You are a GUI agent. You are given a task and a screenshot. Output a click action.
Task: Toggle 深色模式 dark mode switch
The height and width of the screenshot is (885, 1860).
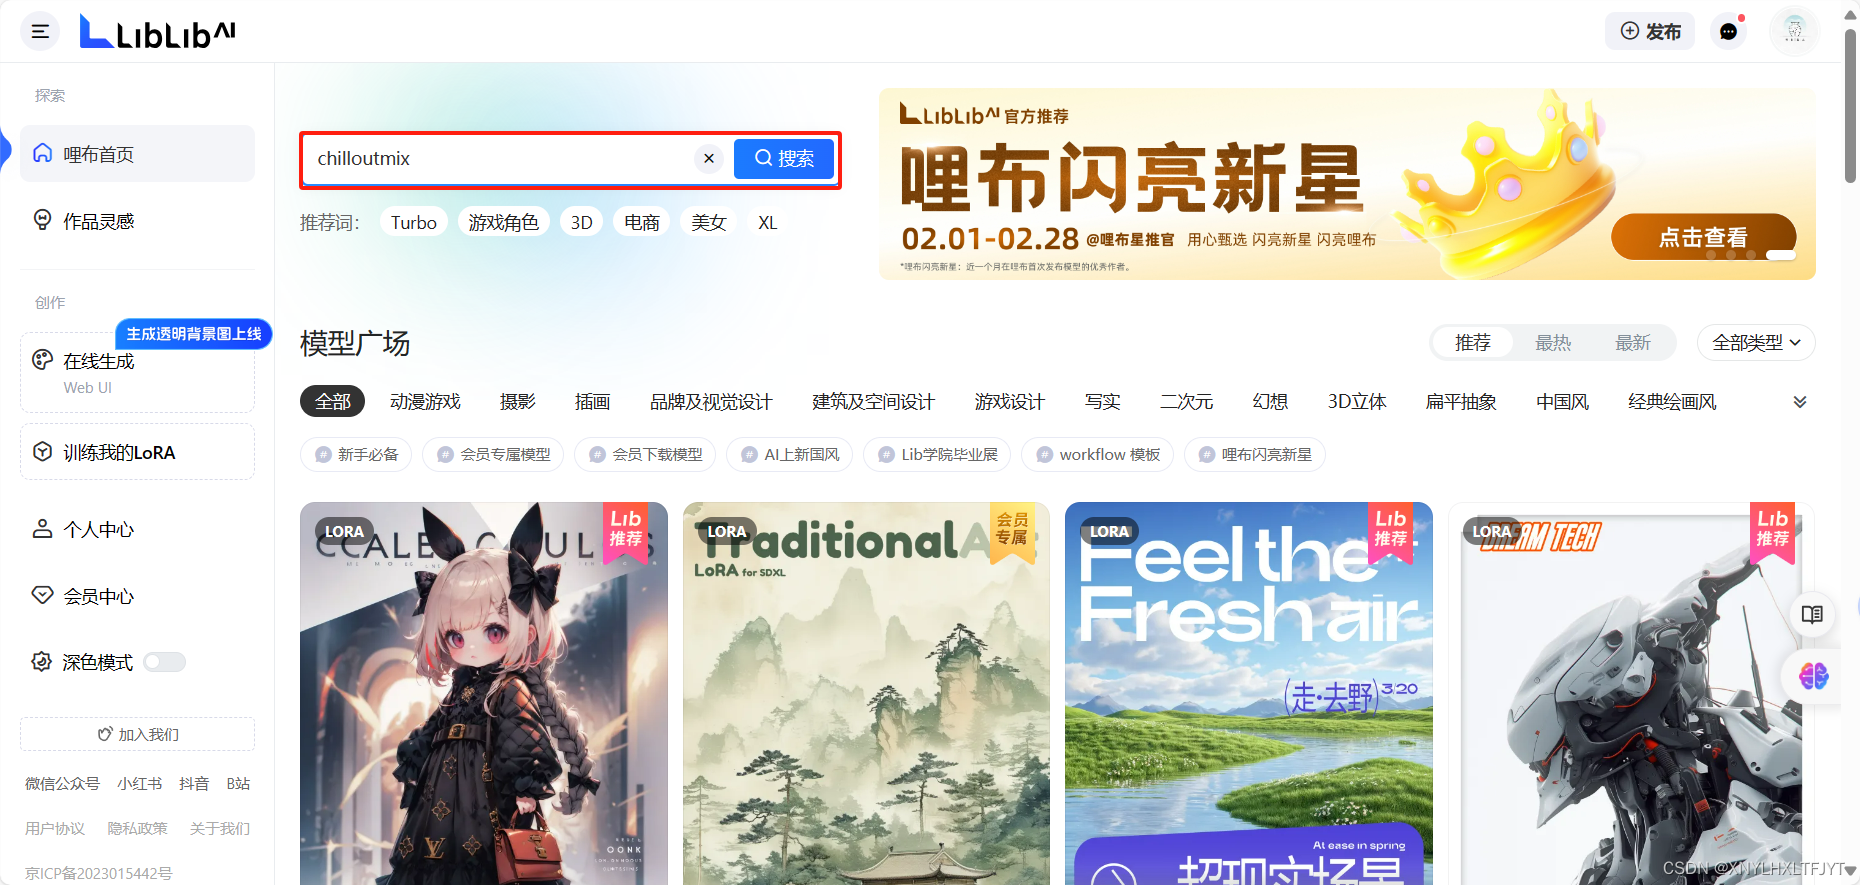(164, 662)
